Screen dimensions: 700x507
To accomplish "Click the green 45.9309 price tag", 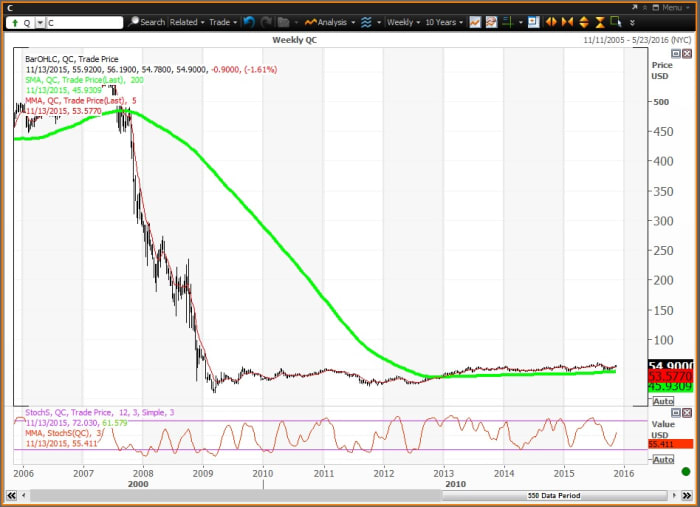I will [671, 386].
